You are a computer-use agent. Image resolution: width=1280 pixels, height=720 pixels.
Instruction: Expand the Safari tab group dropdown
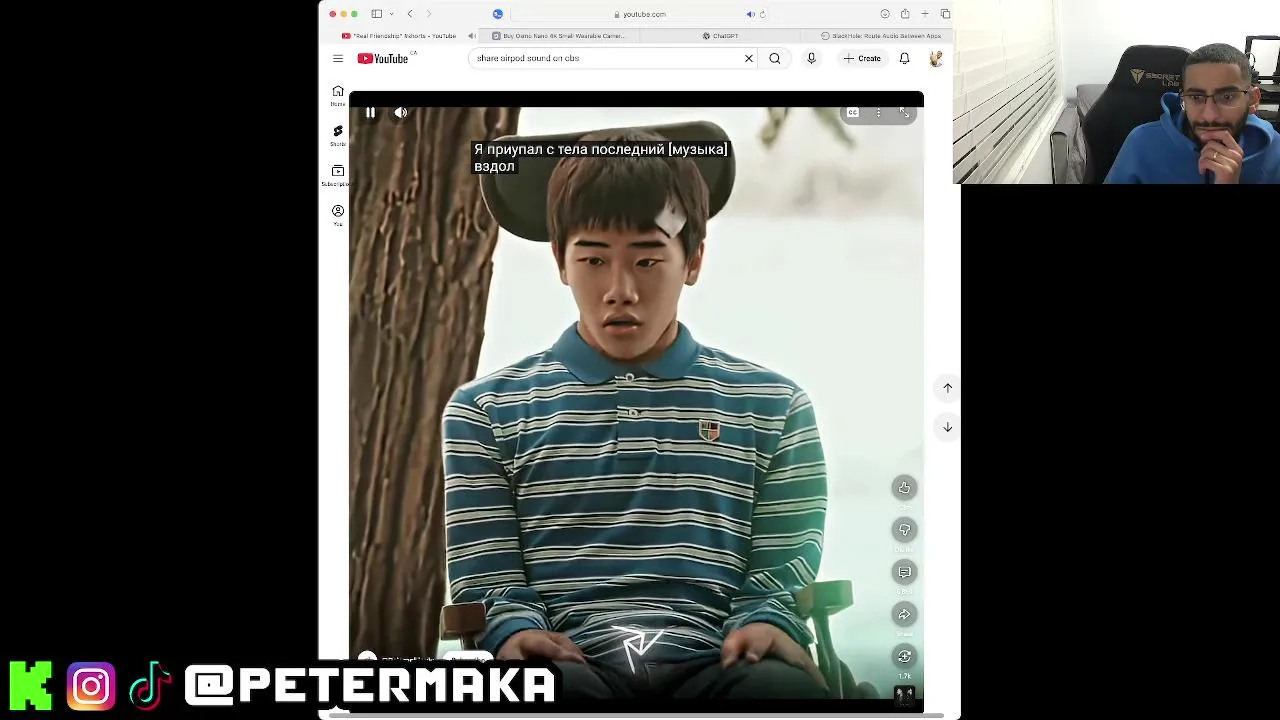coord(391,14)
